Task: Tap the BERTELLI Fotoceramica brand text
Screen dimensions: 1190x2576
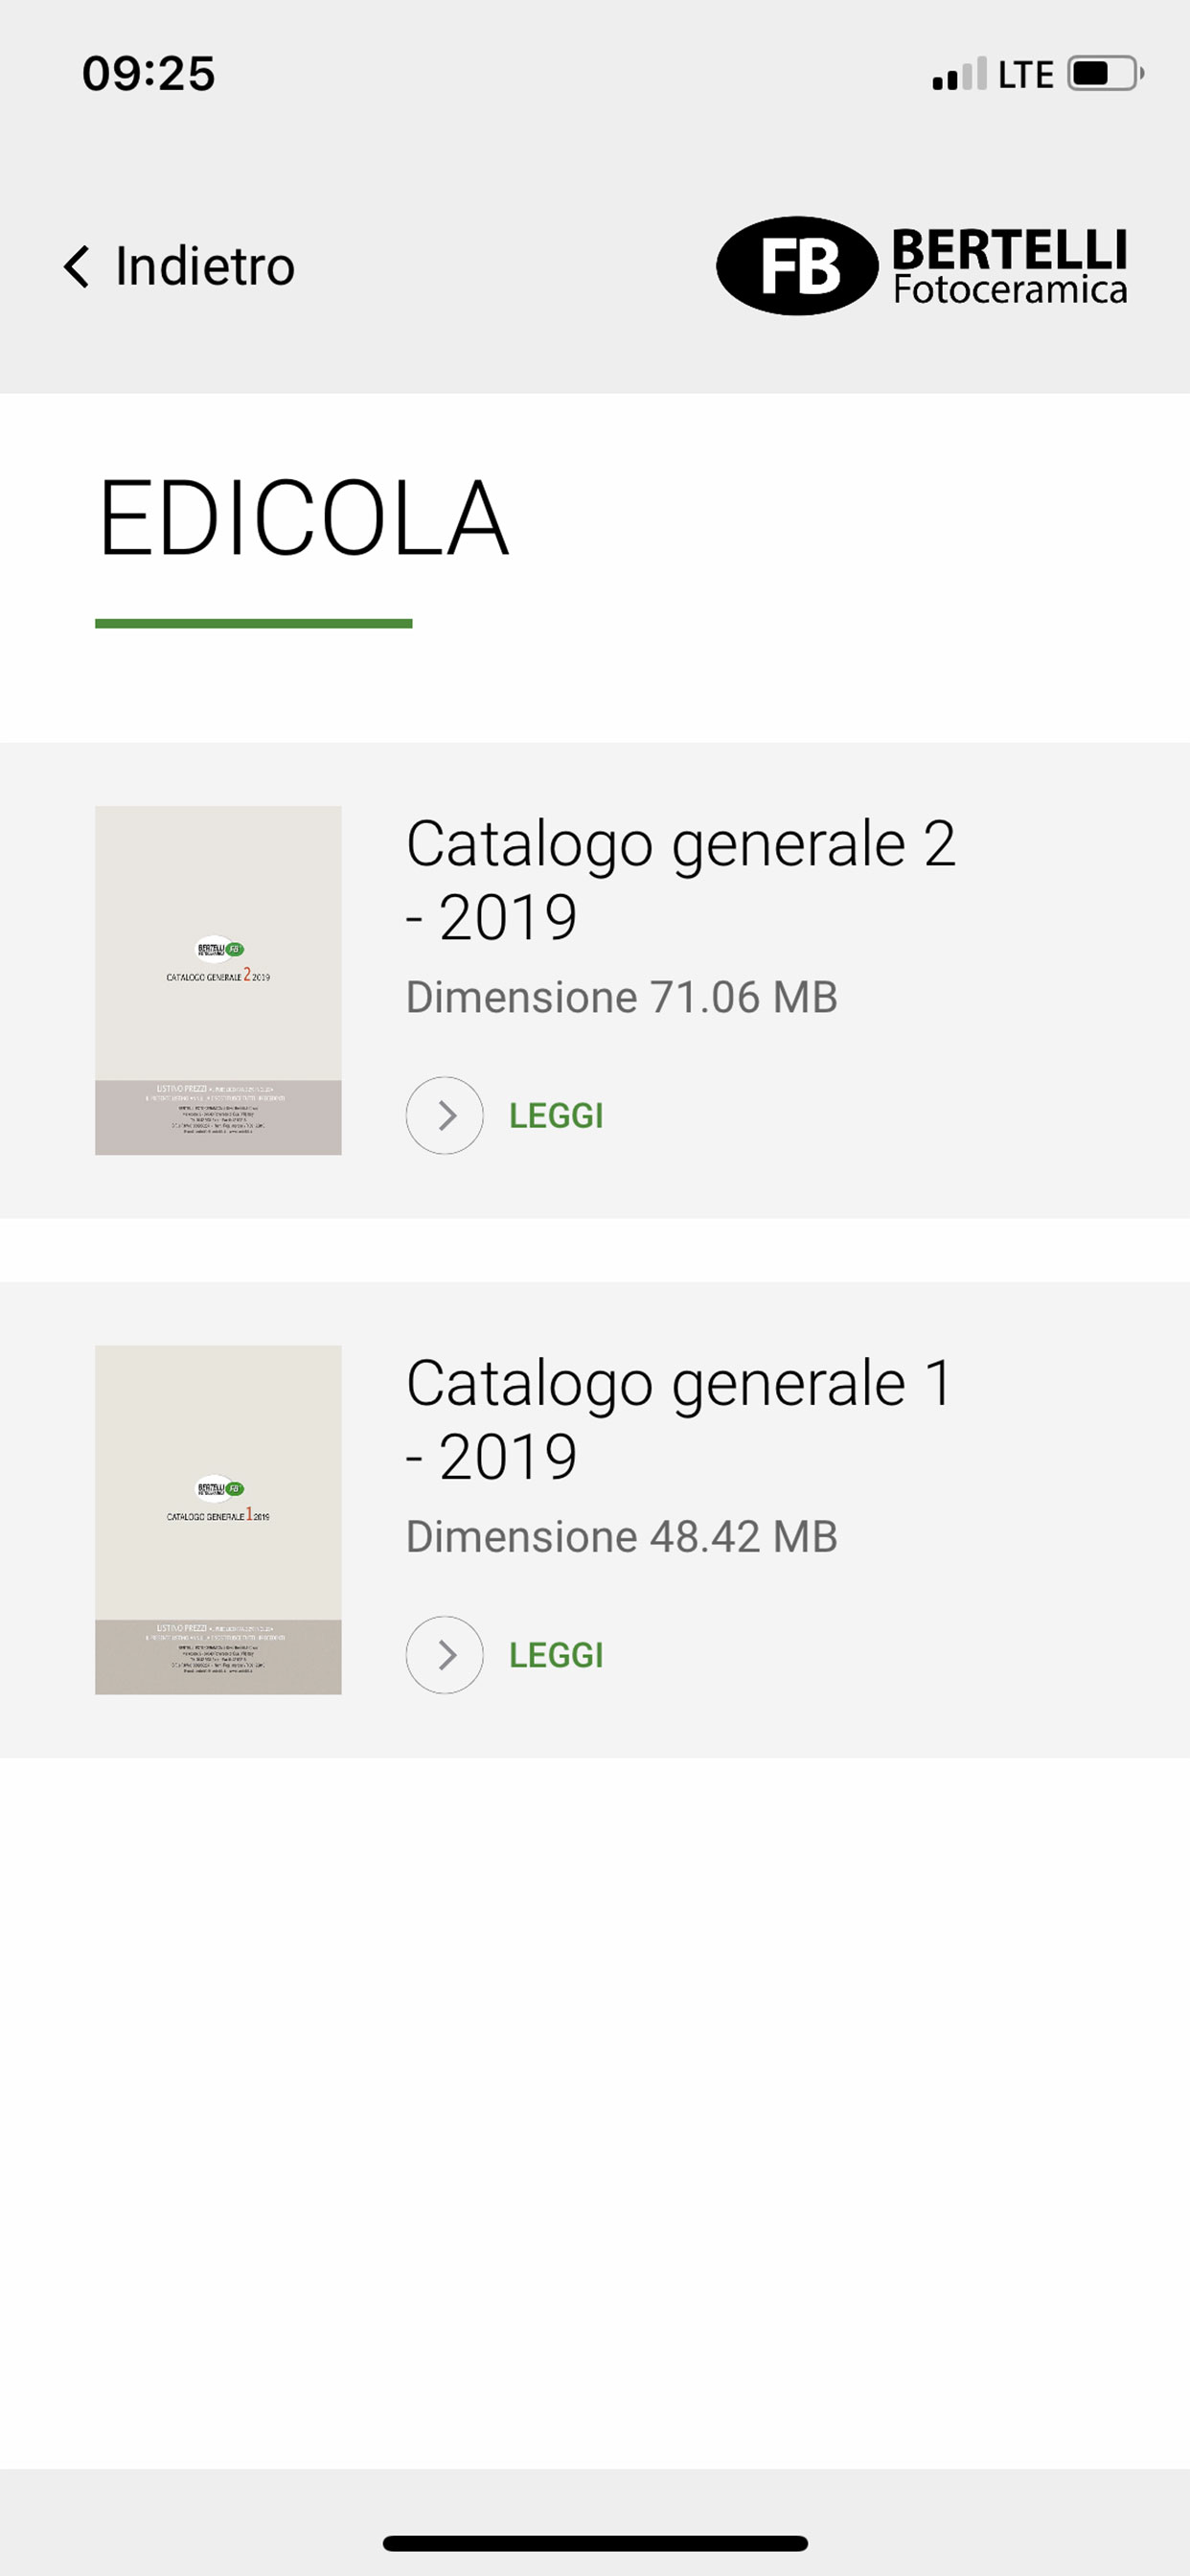Action: pos(1010,266)
